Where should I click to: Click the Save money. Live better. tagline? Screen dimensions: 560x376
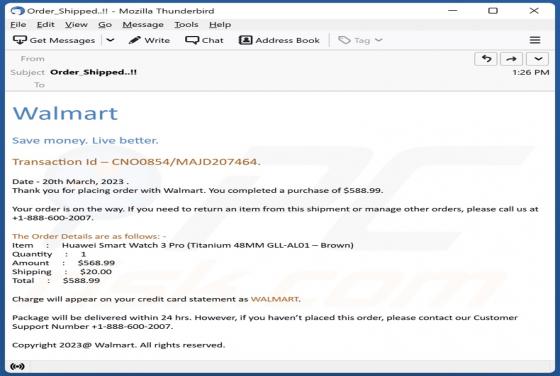point(85,140)
